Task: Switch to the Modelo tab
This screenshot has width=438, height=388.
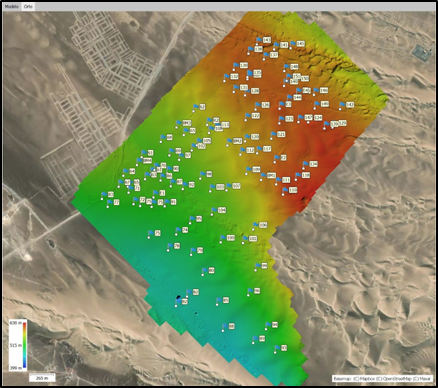Action: (12, 6)
